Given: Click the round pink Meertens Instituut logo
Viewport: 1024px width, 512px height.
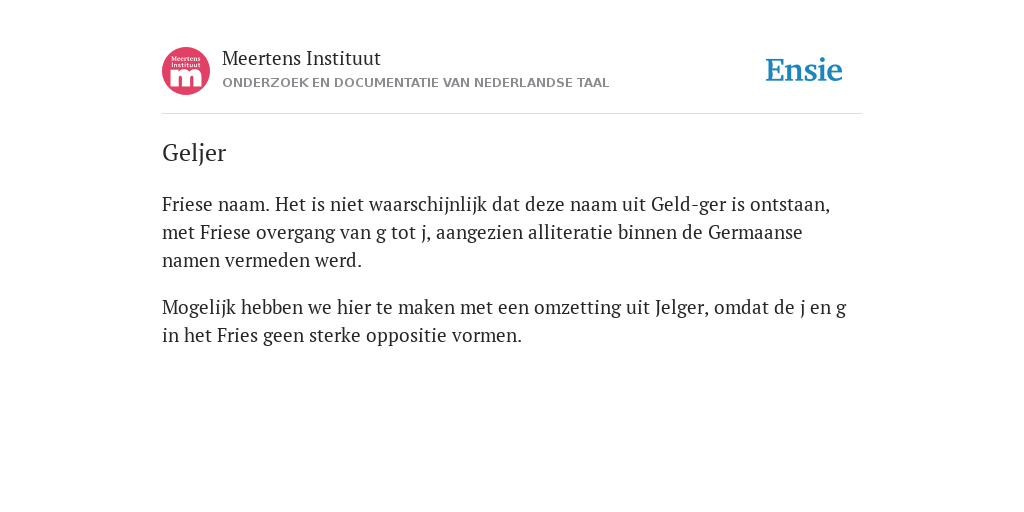Looking at the screenshot, I should [186, 71].
